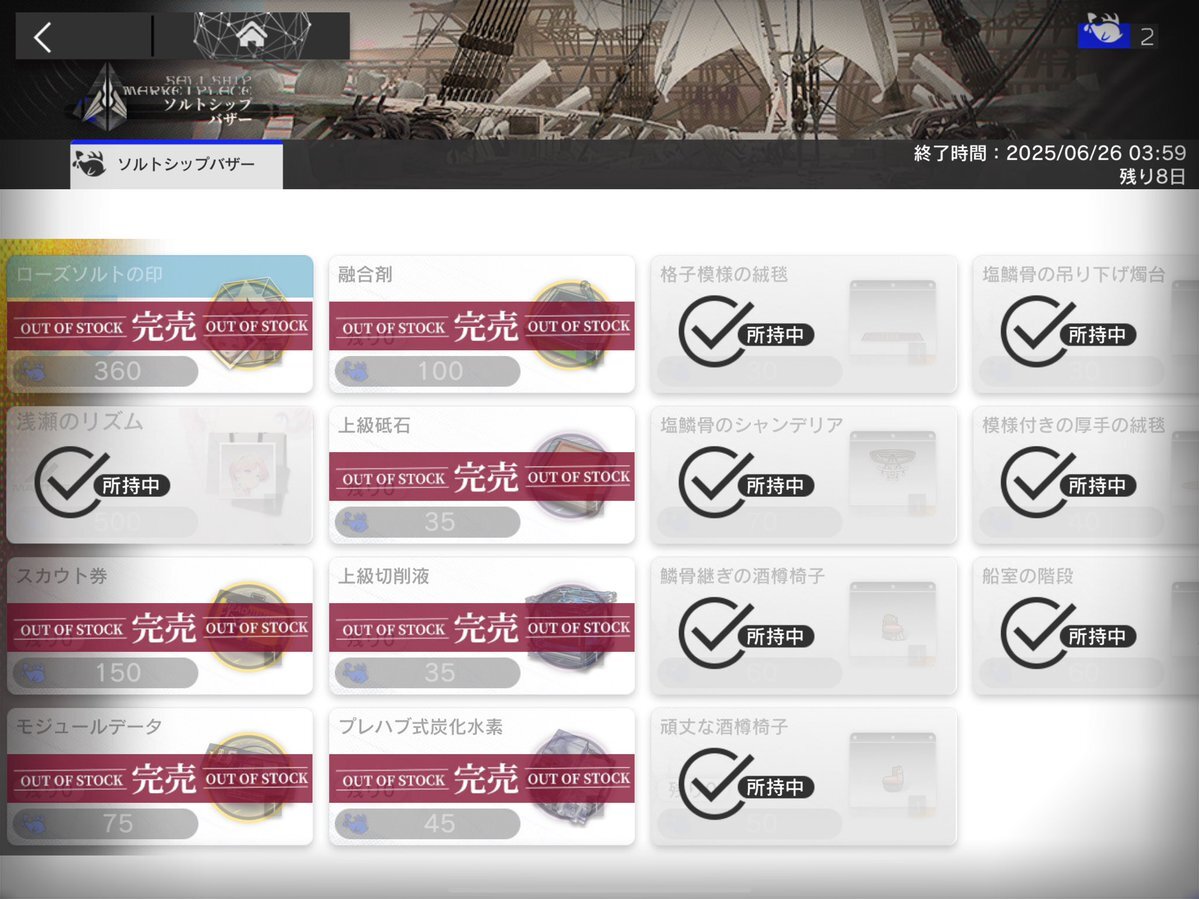
Task: Open the 浅瀬のリズム owned card
Action: [160, 475]
